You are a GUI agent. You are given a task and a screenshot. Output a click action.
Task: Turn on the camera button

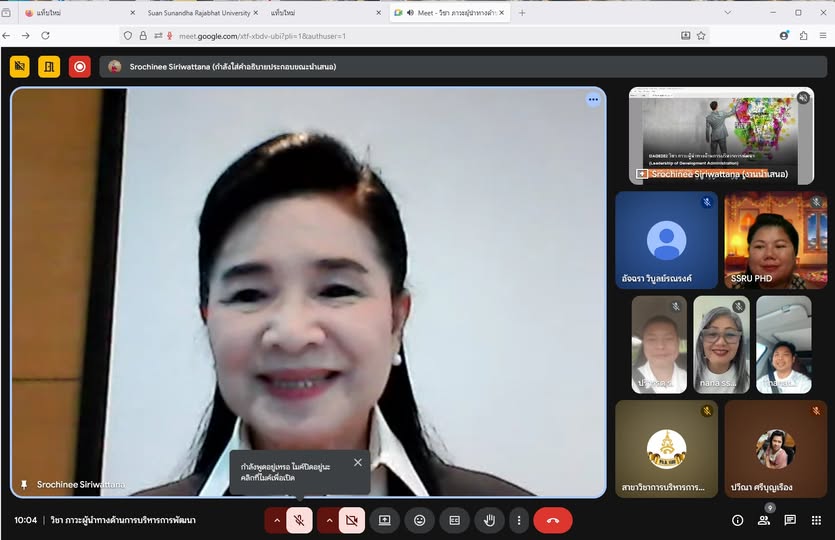[x=351, y=520]
